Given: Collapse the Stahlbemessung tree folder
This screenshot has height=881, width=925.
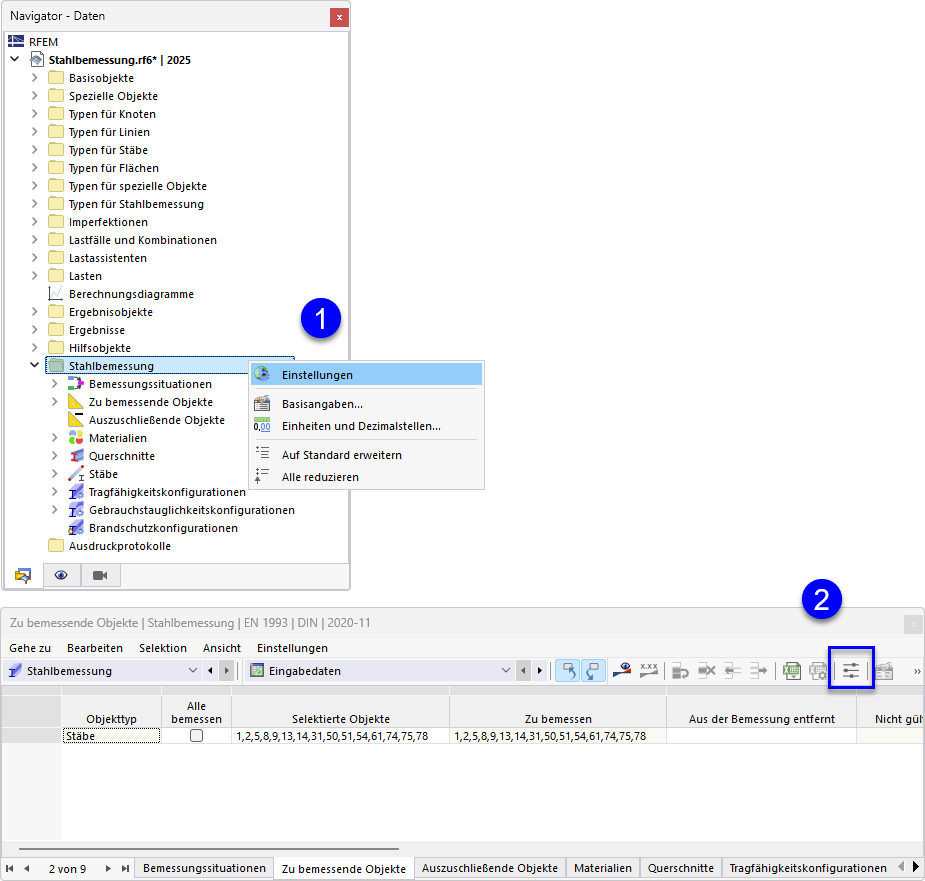Looking at the screenshot, I should pyautogui.click(x=34, y=365).
